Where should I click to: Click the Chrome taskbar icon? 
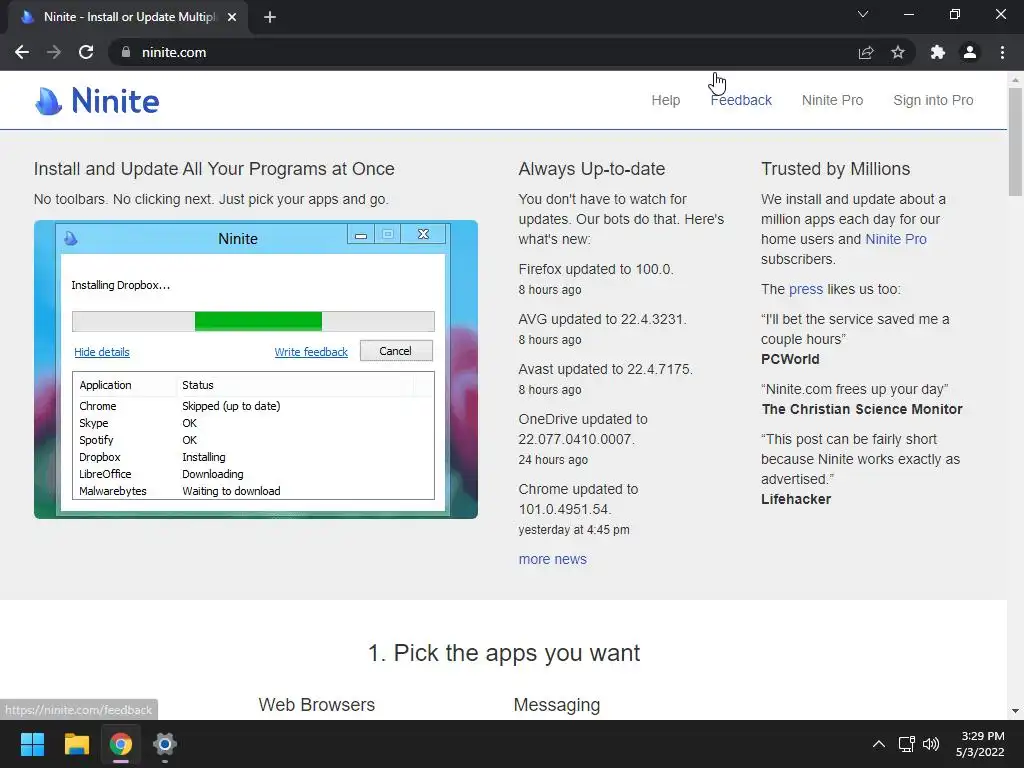(121, 744)
